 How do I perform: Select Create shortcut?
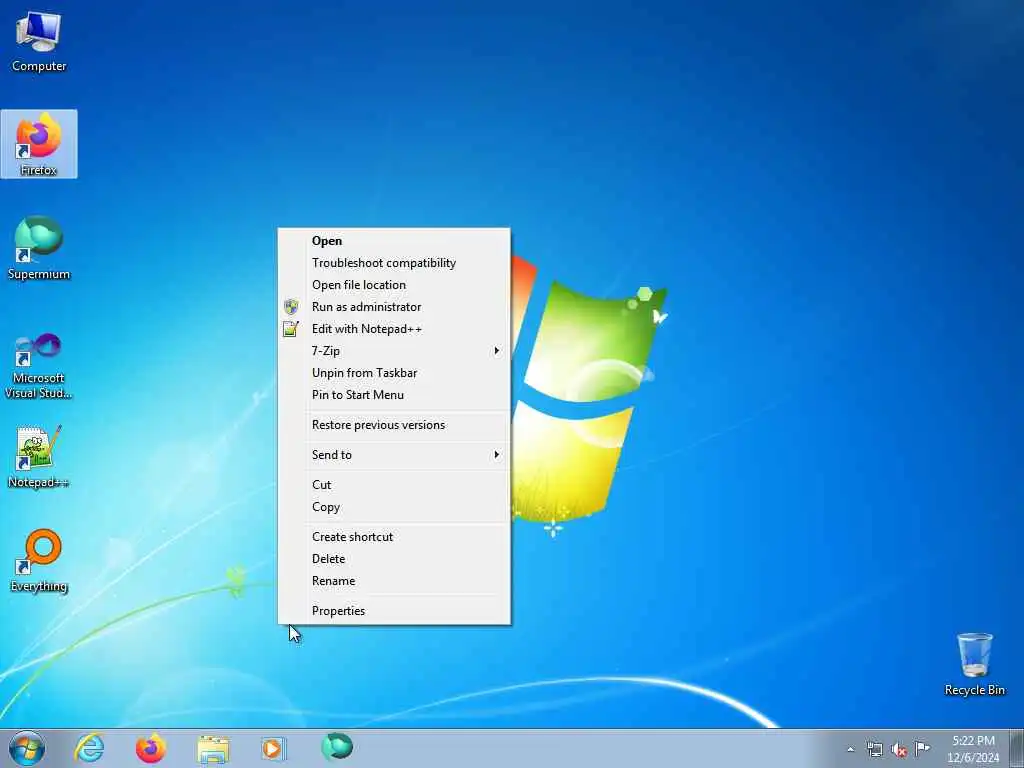[x=394, y=537]
